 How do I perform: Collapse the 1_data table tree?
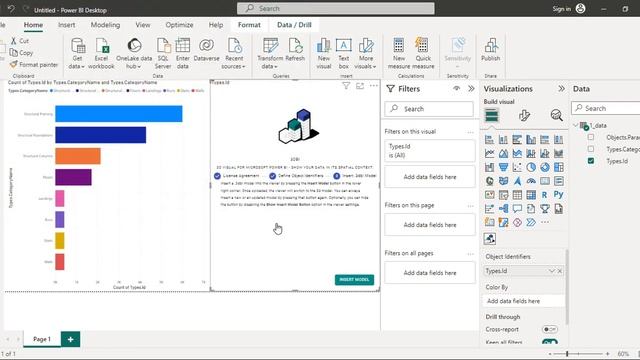[576, 125]
